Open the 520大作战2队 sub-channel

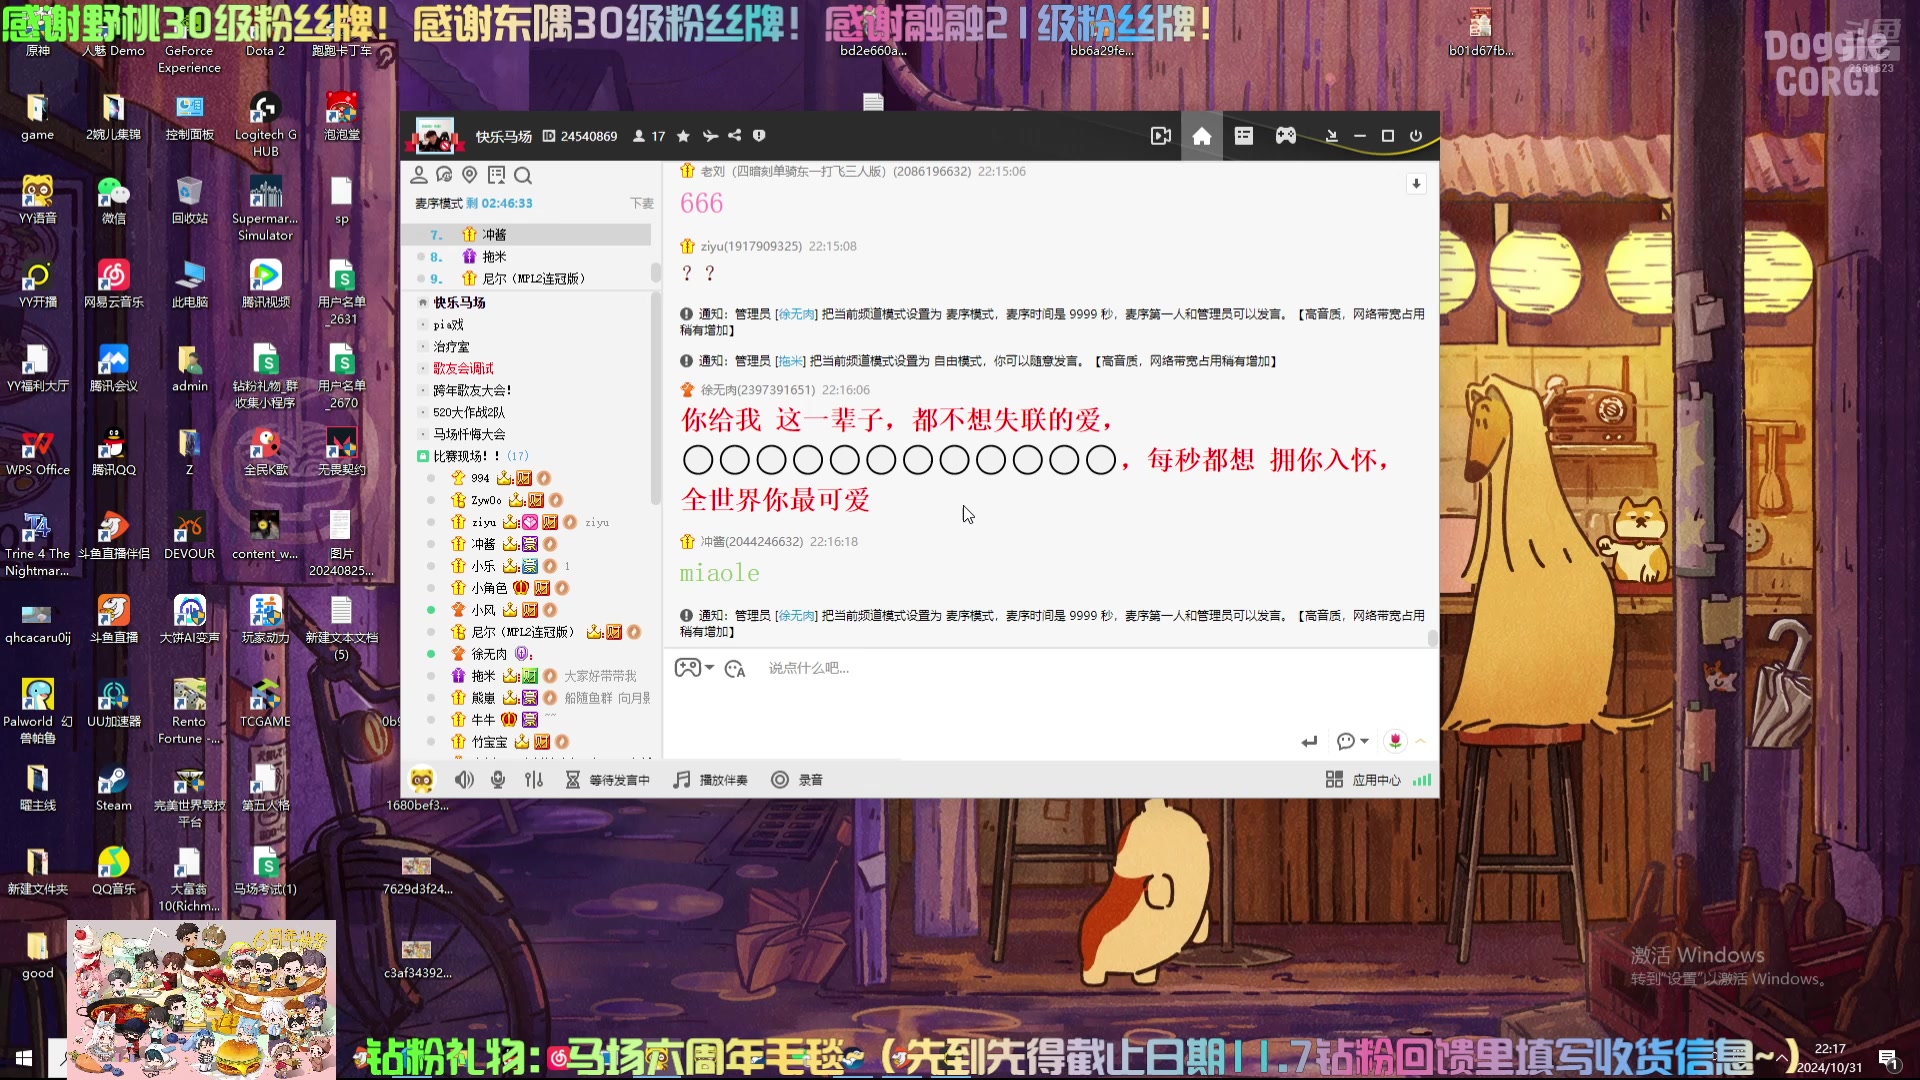tap(469, 412)
